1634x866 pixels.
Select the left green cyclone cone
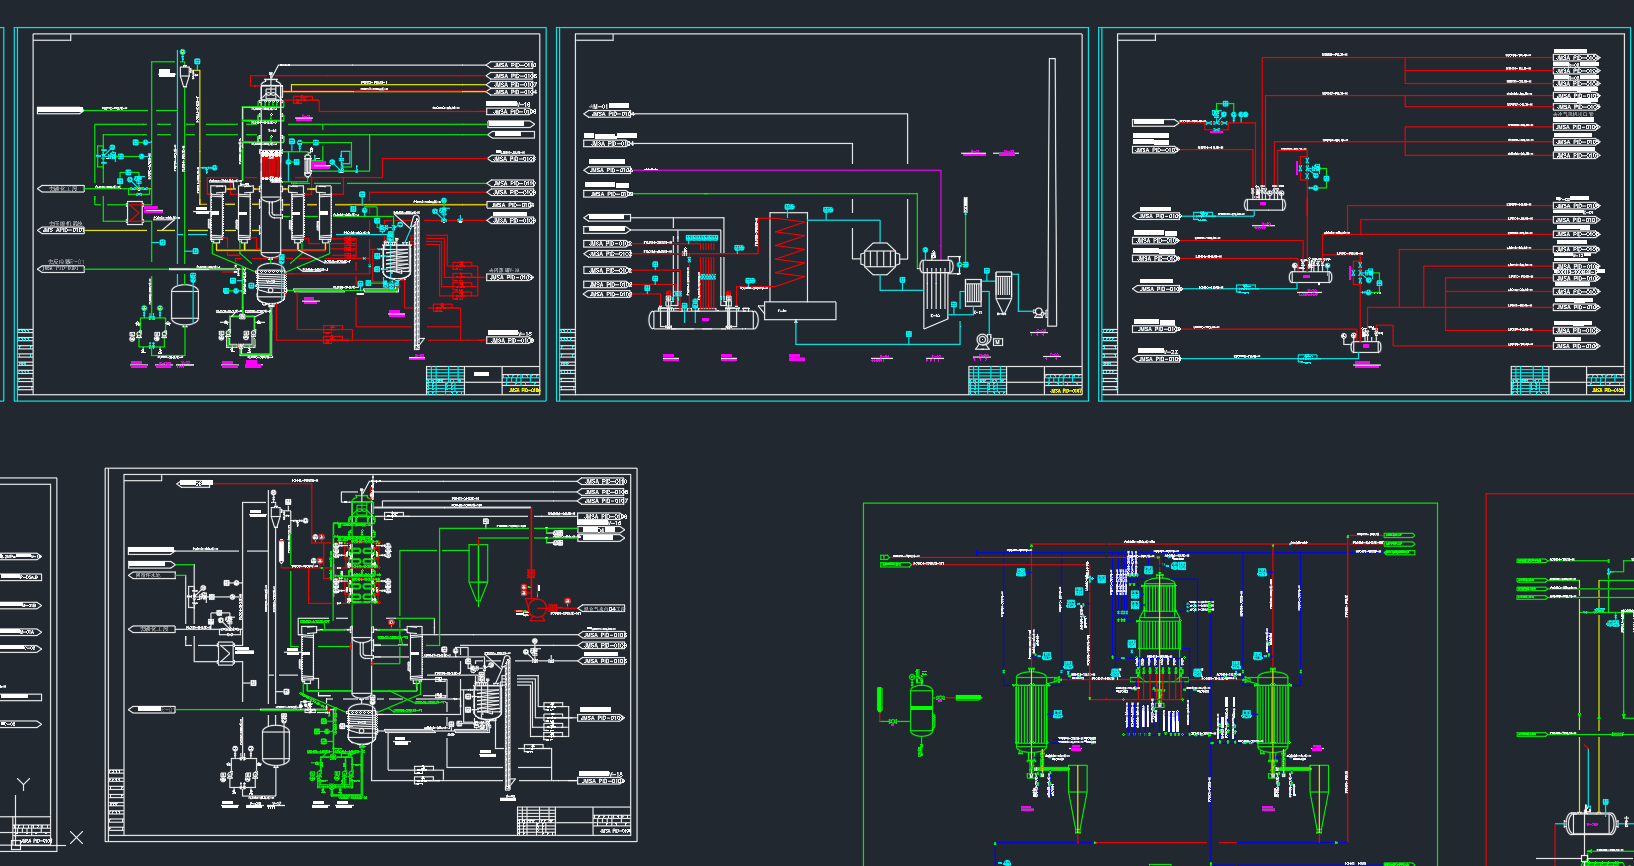1077,801
